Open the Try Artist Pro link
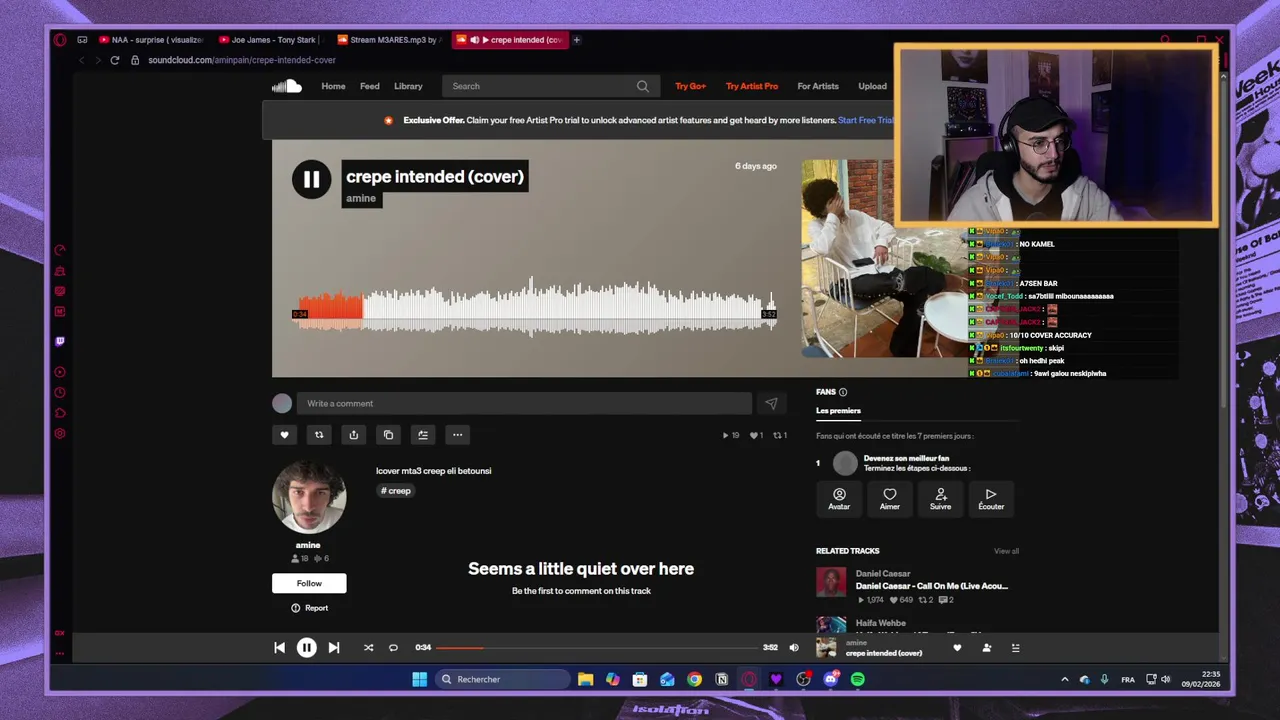Viewport: 1280px width, 720px height. click(752, 86)
